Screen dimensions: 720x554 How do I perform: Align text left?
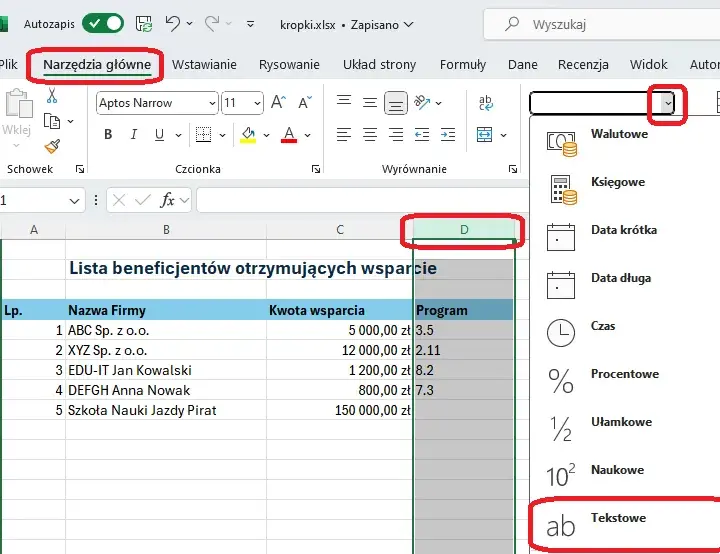tap(344, 135)
